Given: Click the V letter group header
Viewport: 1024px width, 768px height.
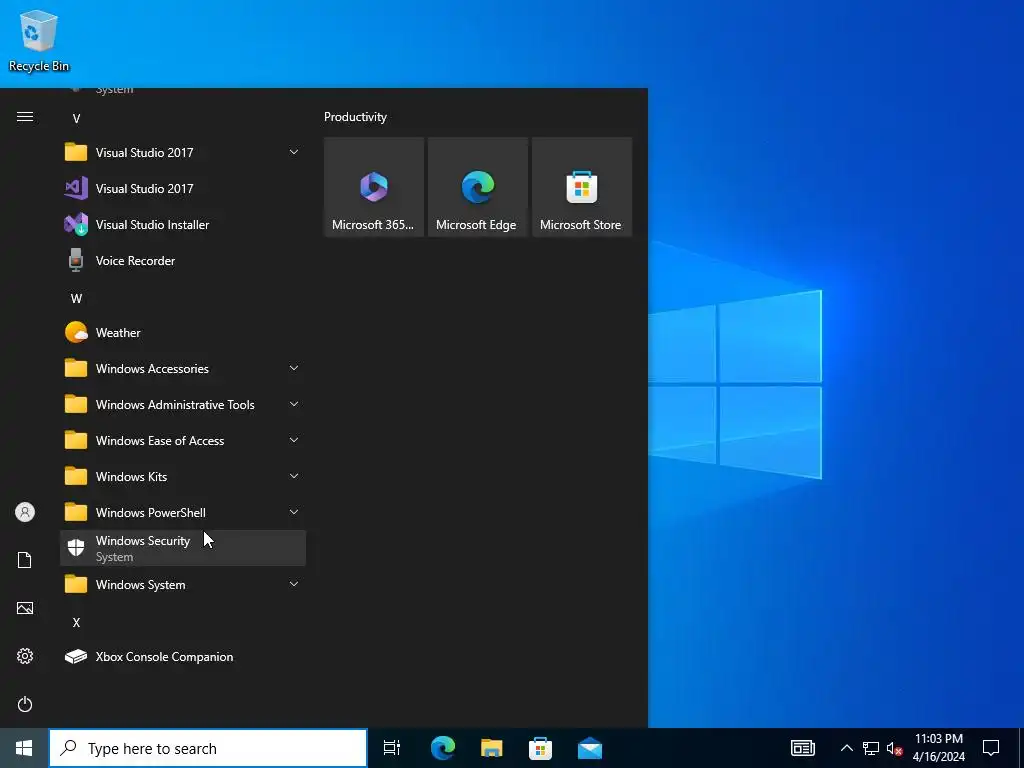Looking at the screenshot, I should pyautogui.click(x=76, y=118).
